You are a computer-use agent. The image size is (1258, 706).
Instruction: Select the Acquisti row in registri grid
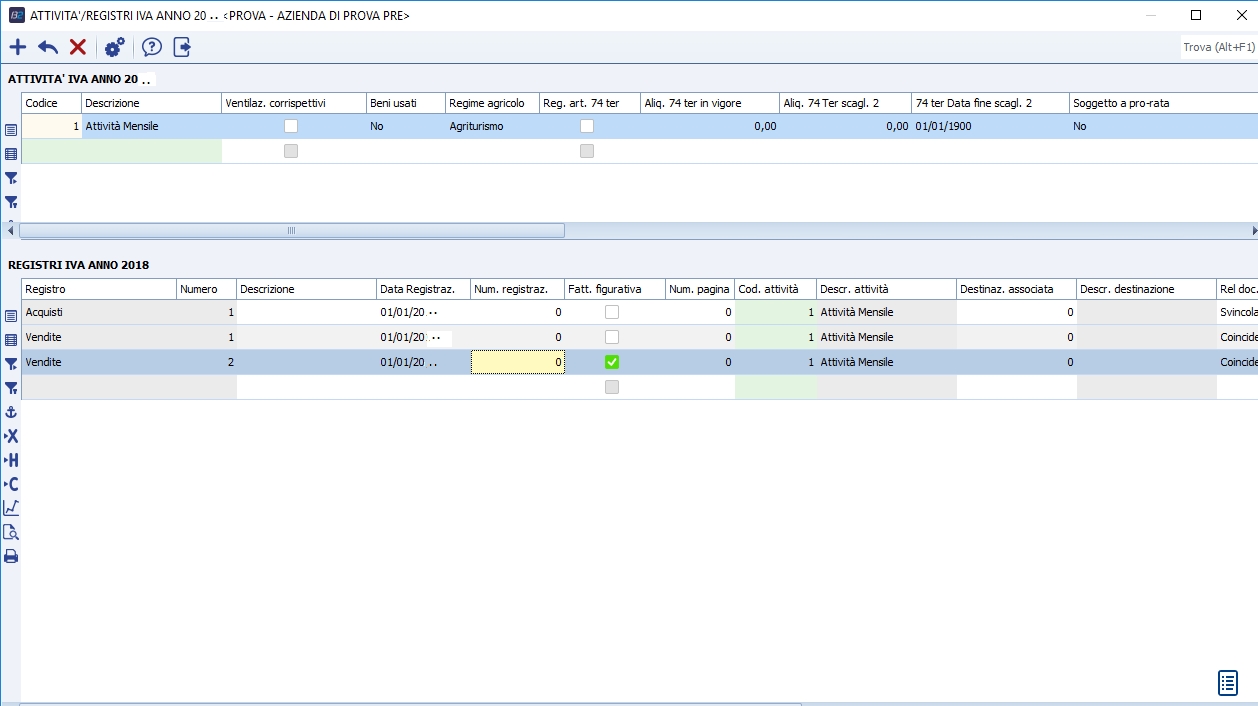98,312
